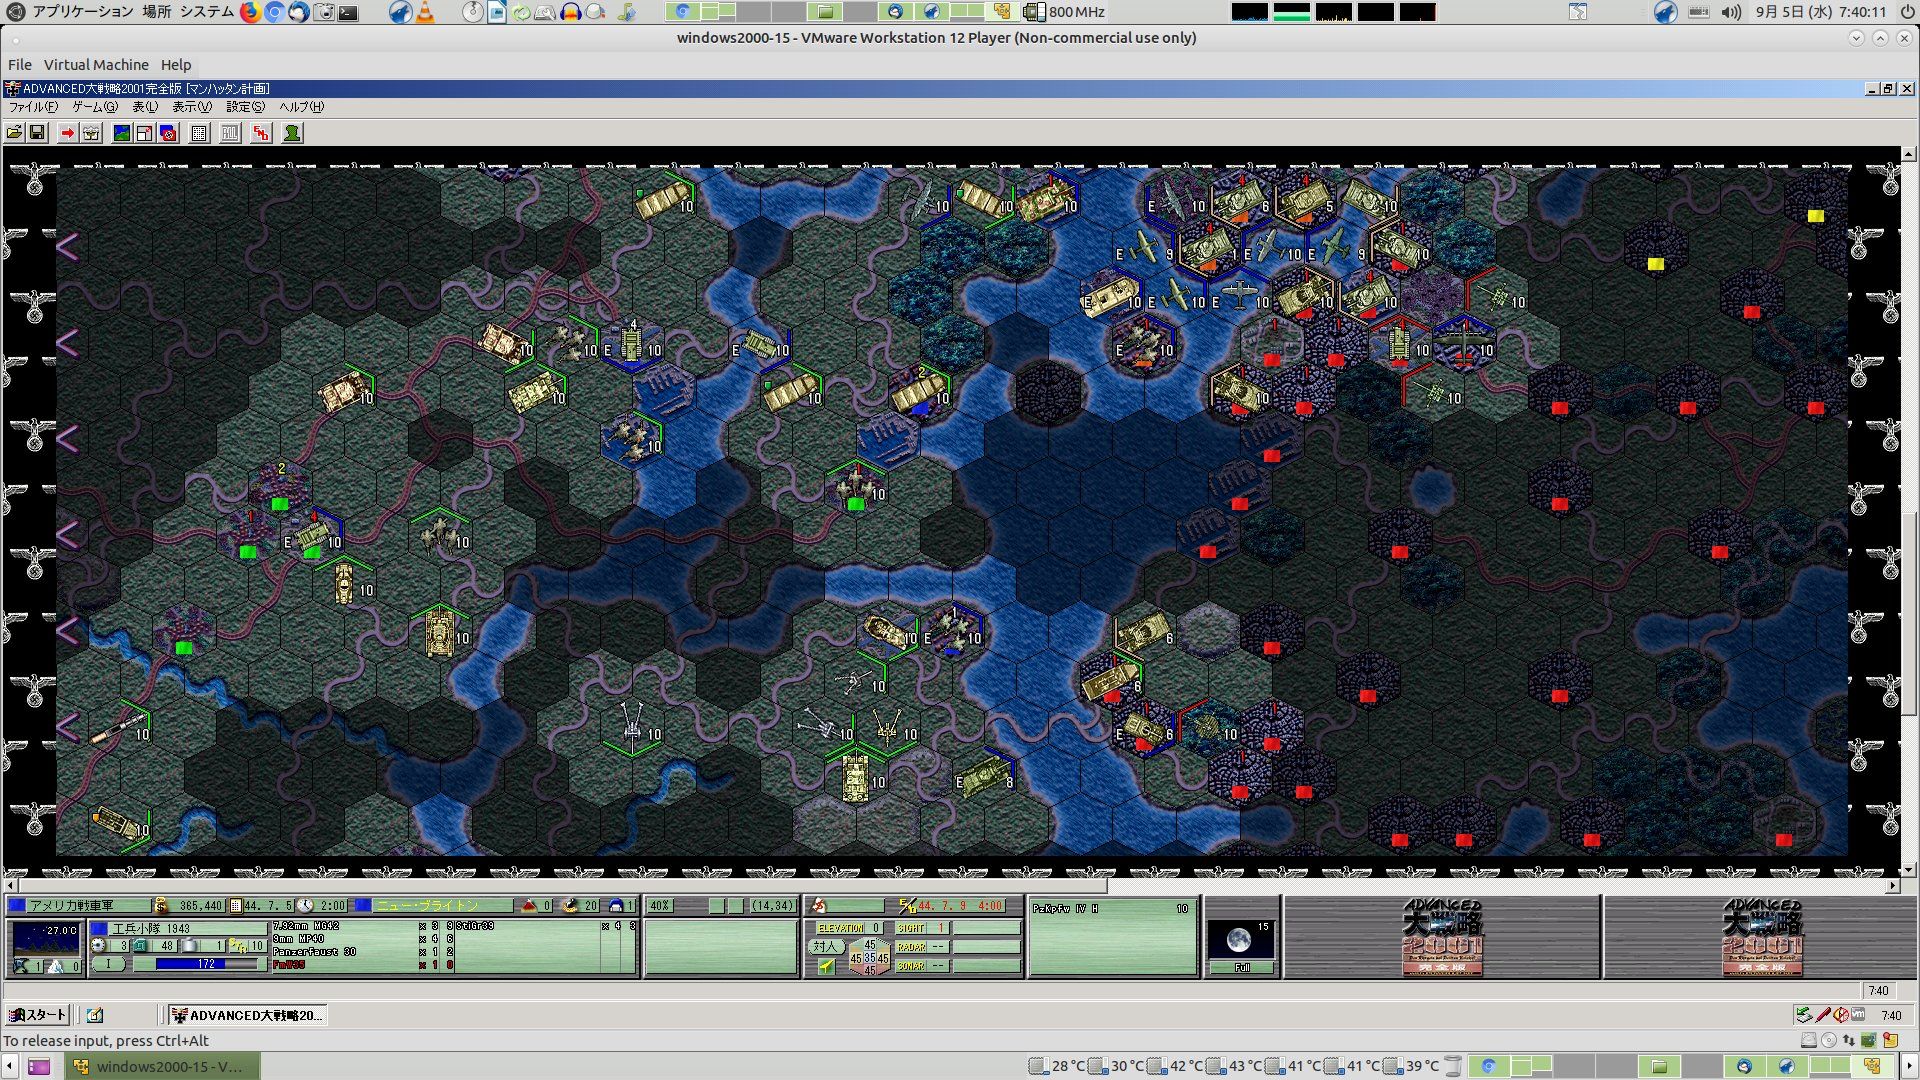The image size is (1920, 1080).
Task: Launch the screenshot camera tool from the panel
Action: click(x=324, y=12)
